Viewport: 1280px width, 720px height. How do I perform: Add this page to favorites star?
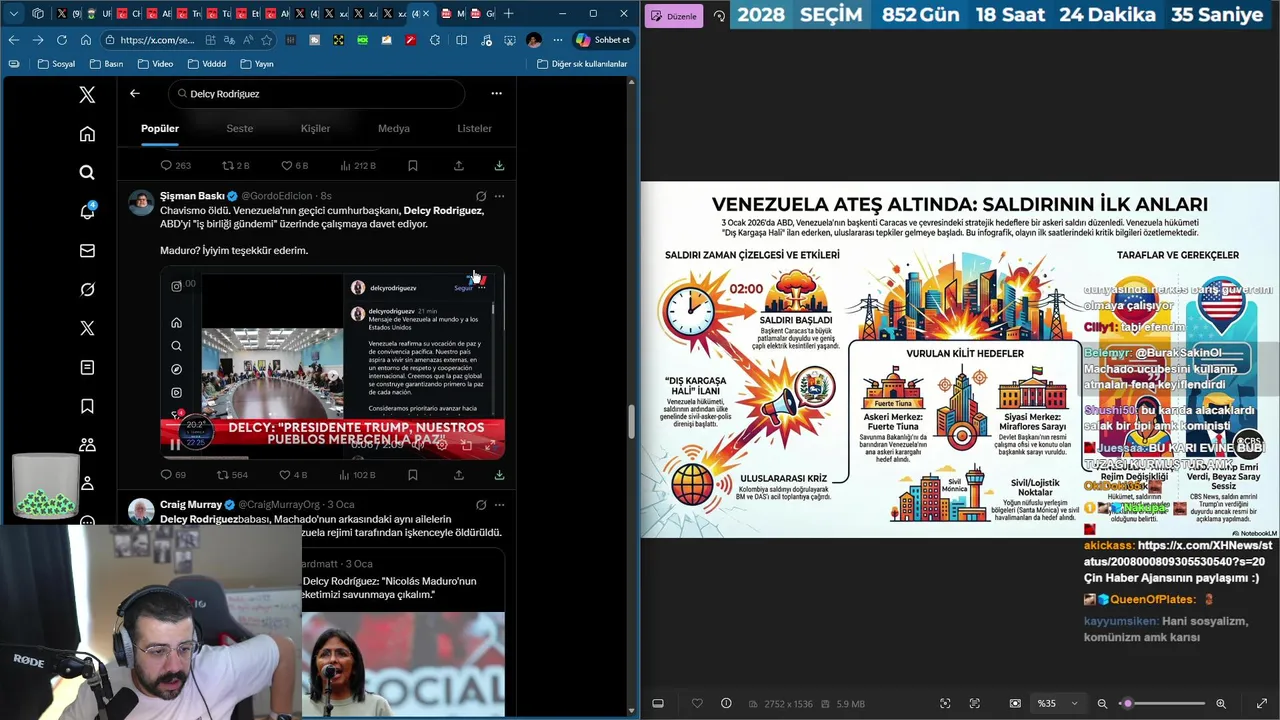tap(267, 40)
